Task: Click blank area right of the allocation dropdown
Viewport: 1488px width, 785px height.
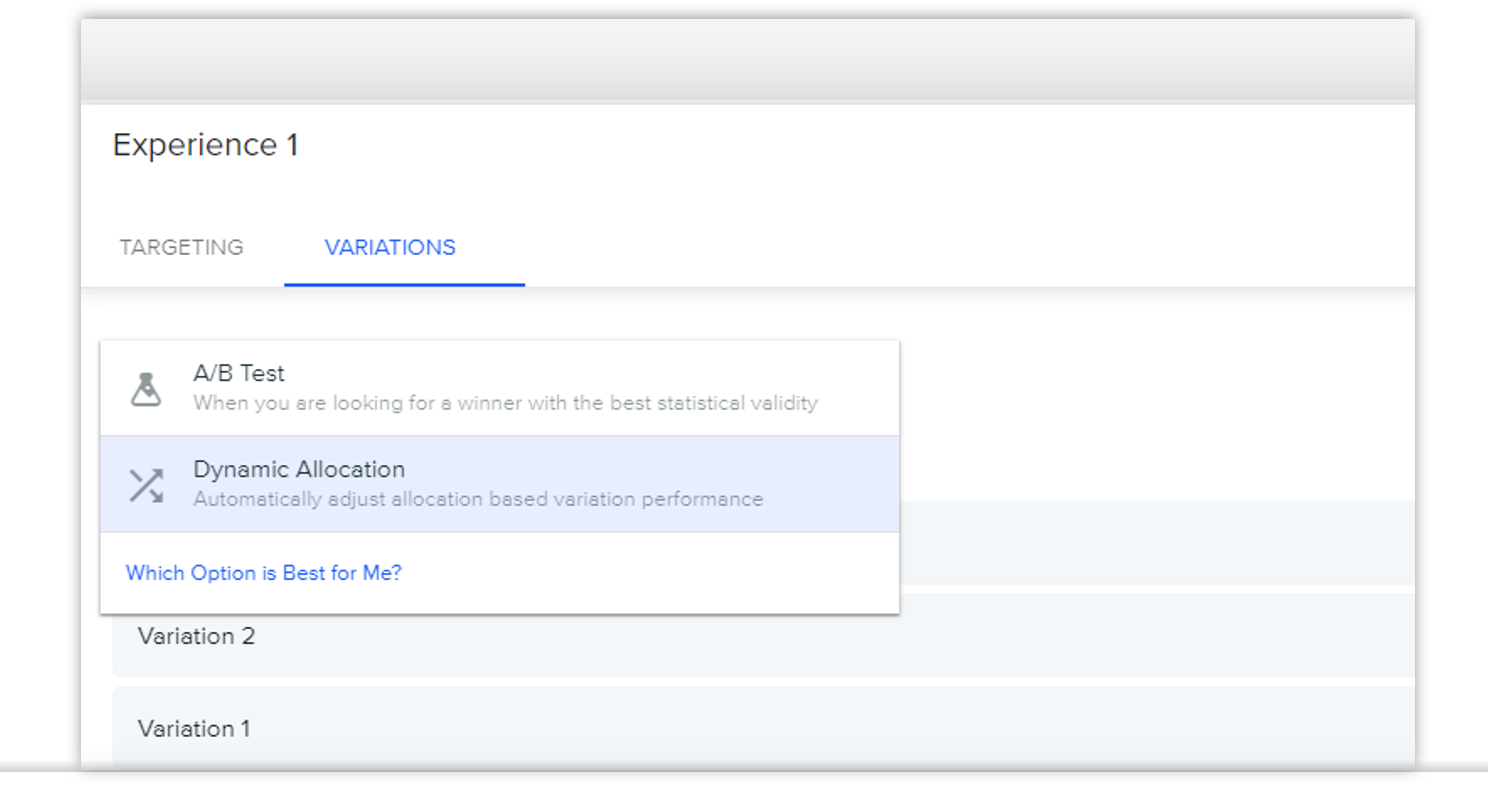Action: click(x=1150, y=400)
